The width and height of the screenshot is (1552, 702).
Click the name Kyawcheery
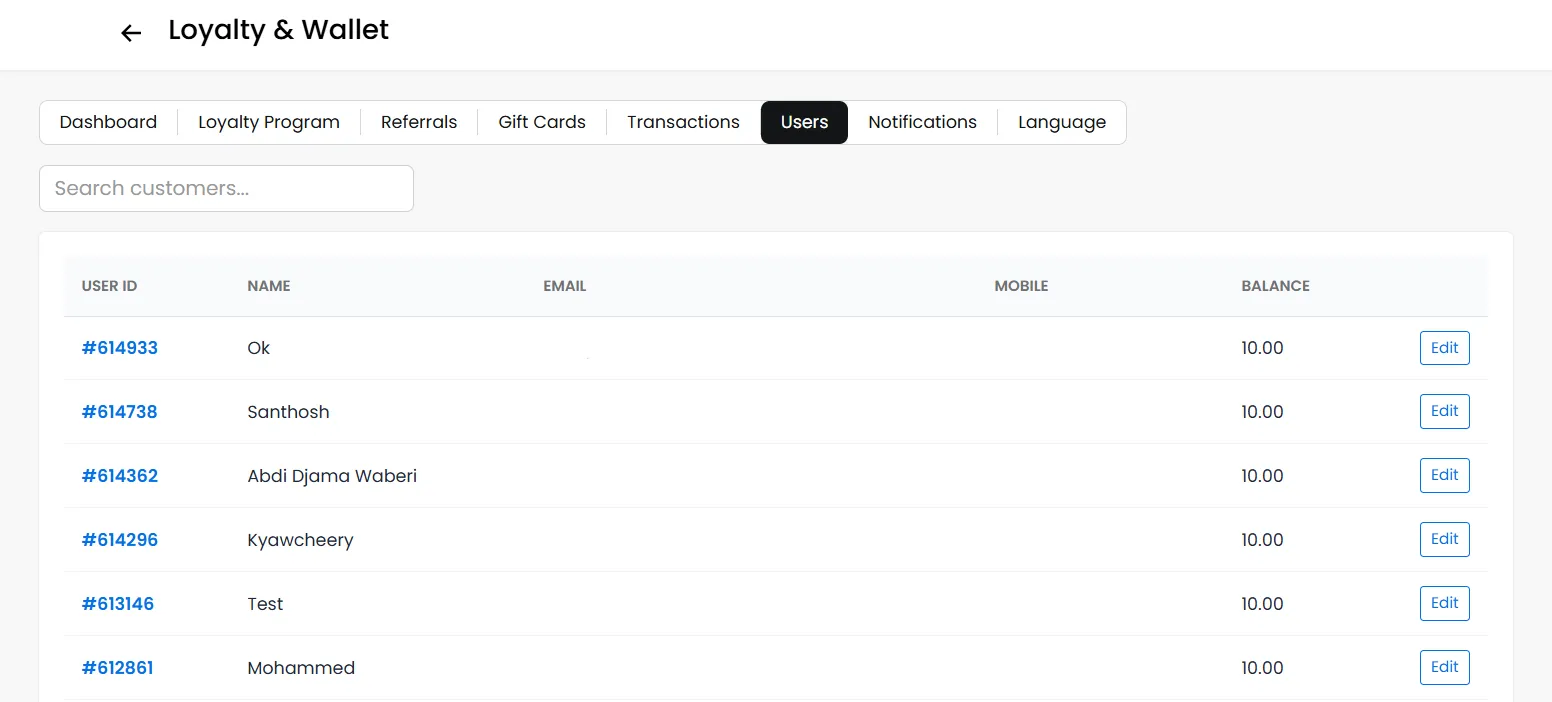300,540
